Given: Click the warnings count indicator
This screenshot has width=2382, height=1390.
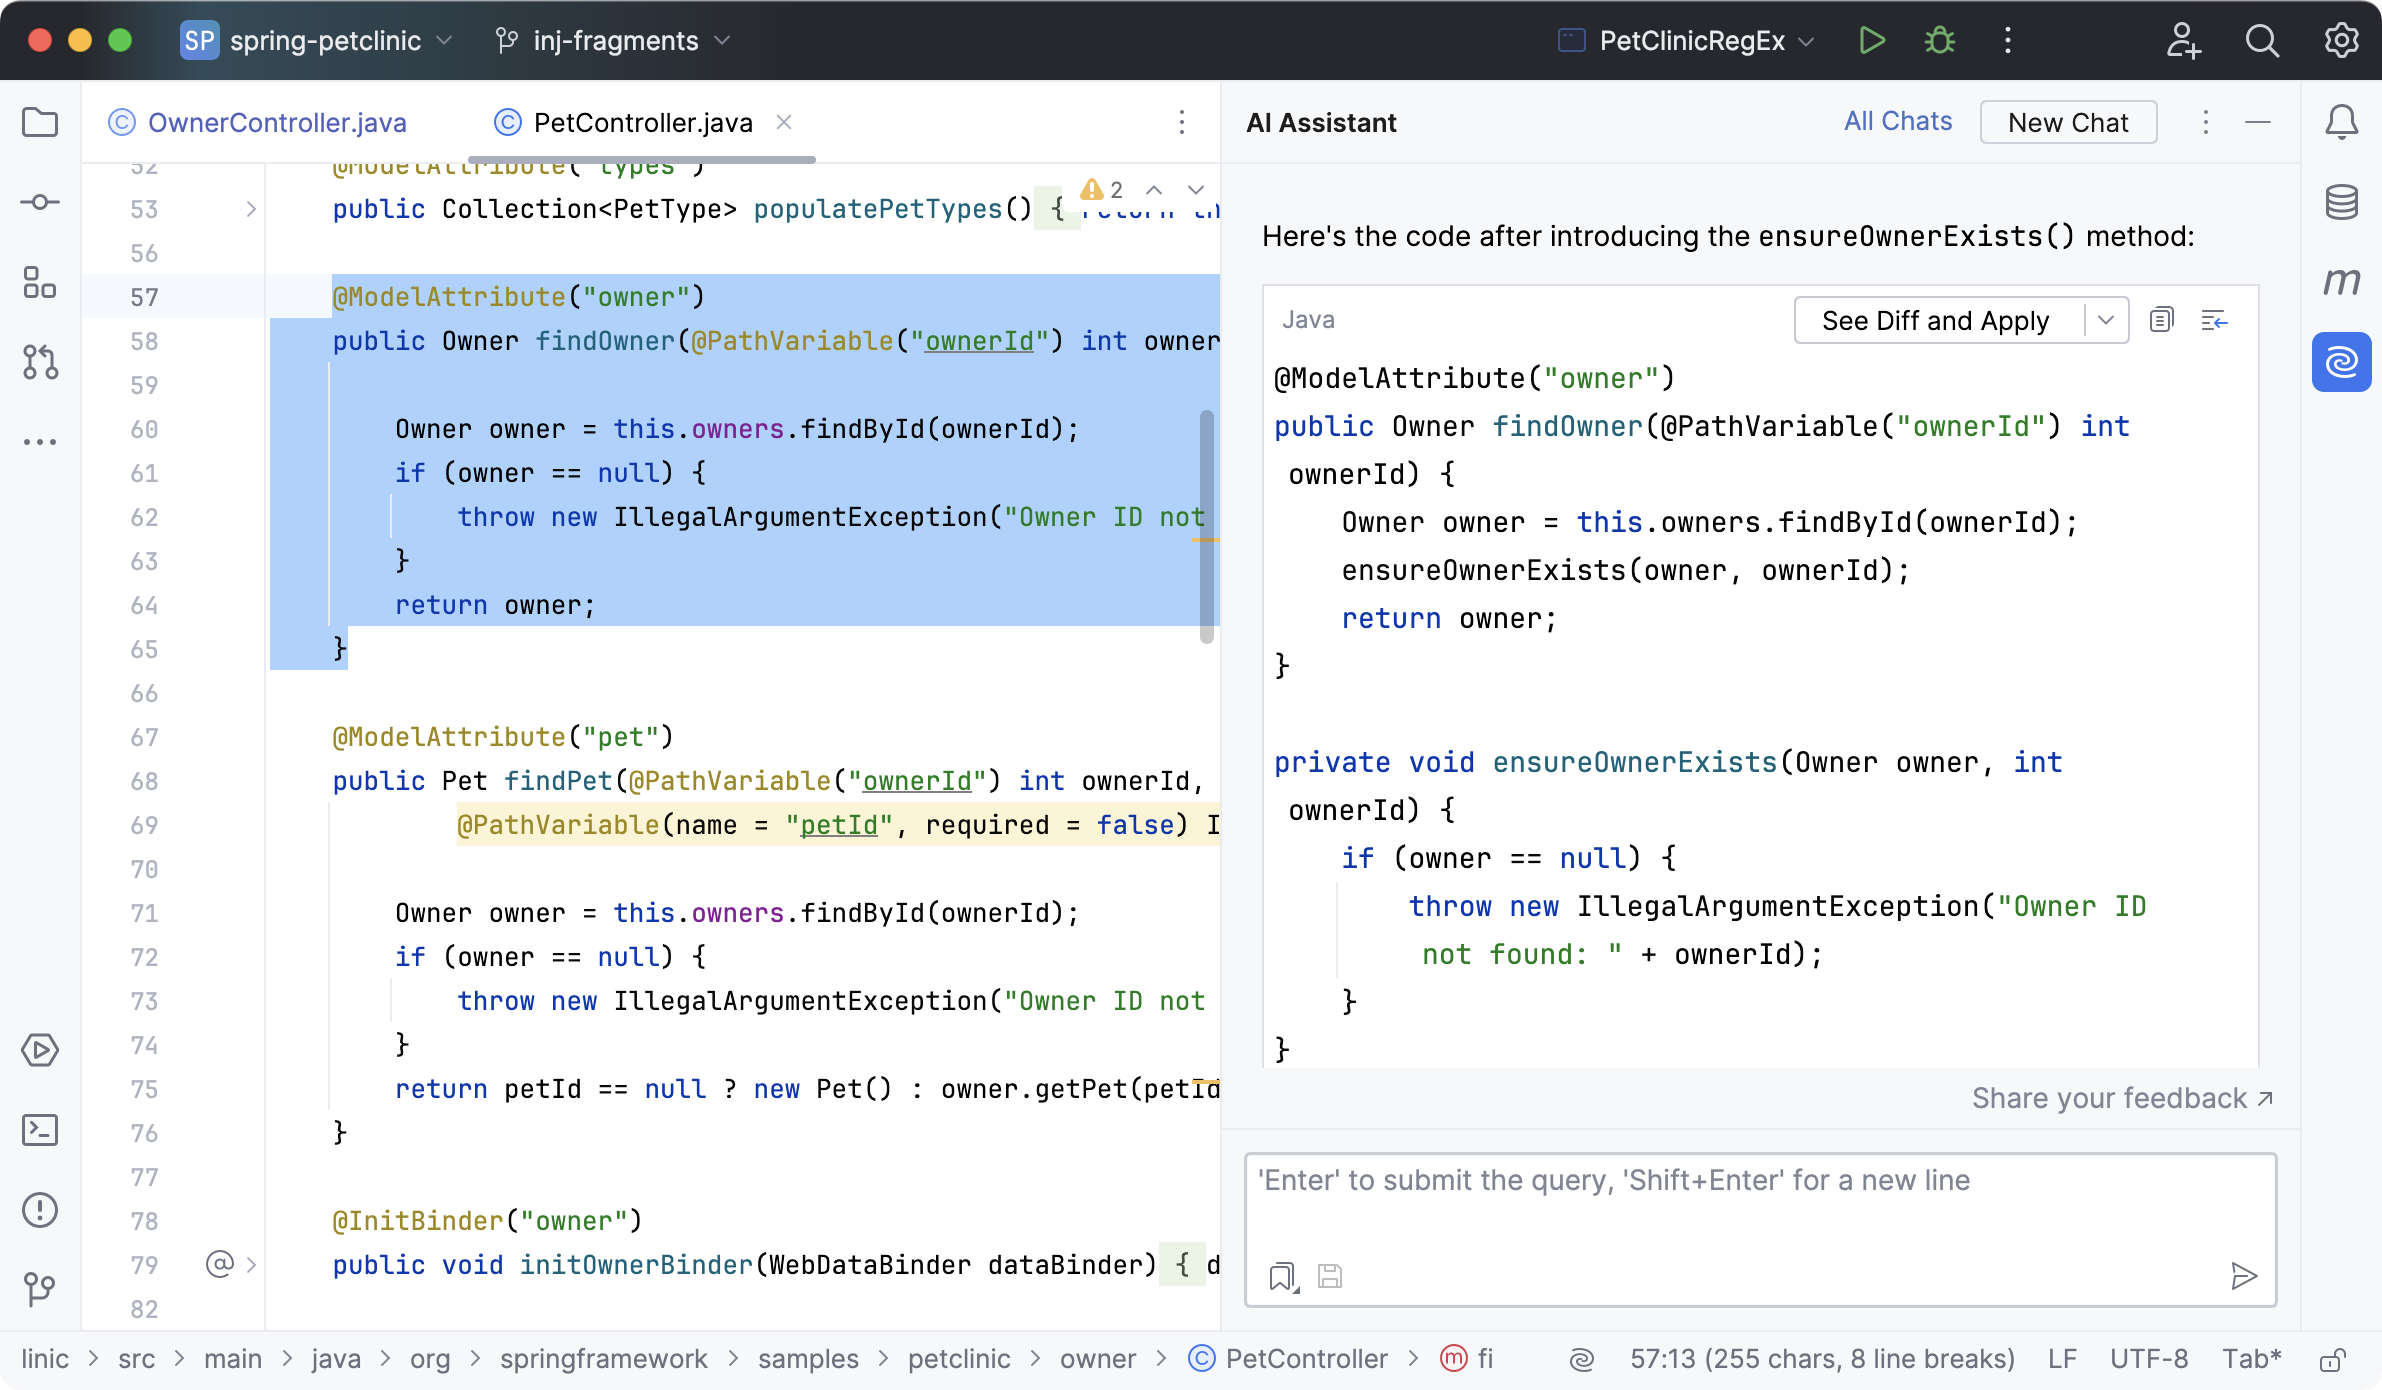Looking at the screenshot, I should tap(1102, 190).
